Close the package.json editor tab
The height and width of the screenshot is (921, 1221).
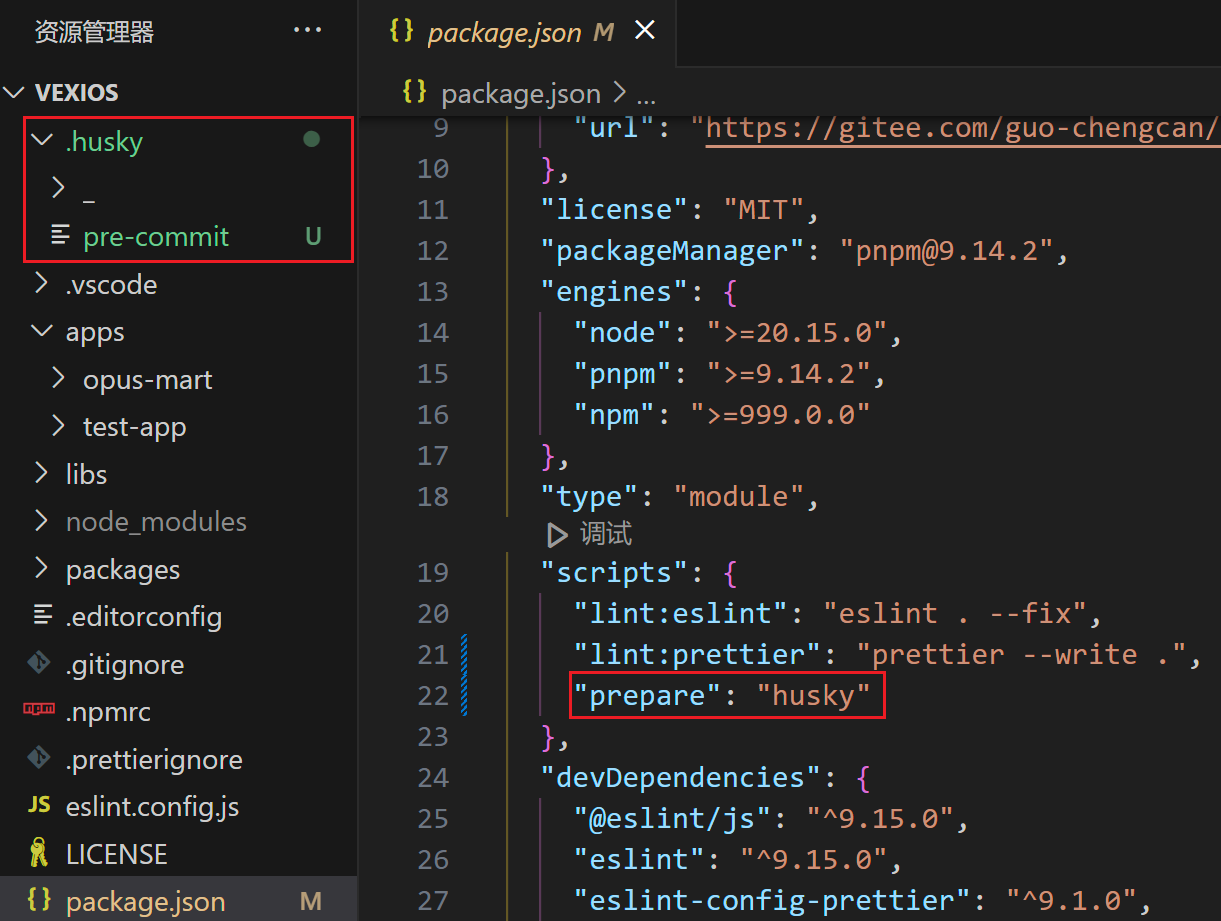coord(645,31)
